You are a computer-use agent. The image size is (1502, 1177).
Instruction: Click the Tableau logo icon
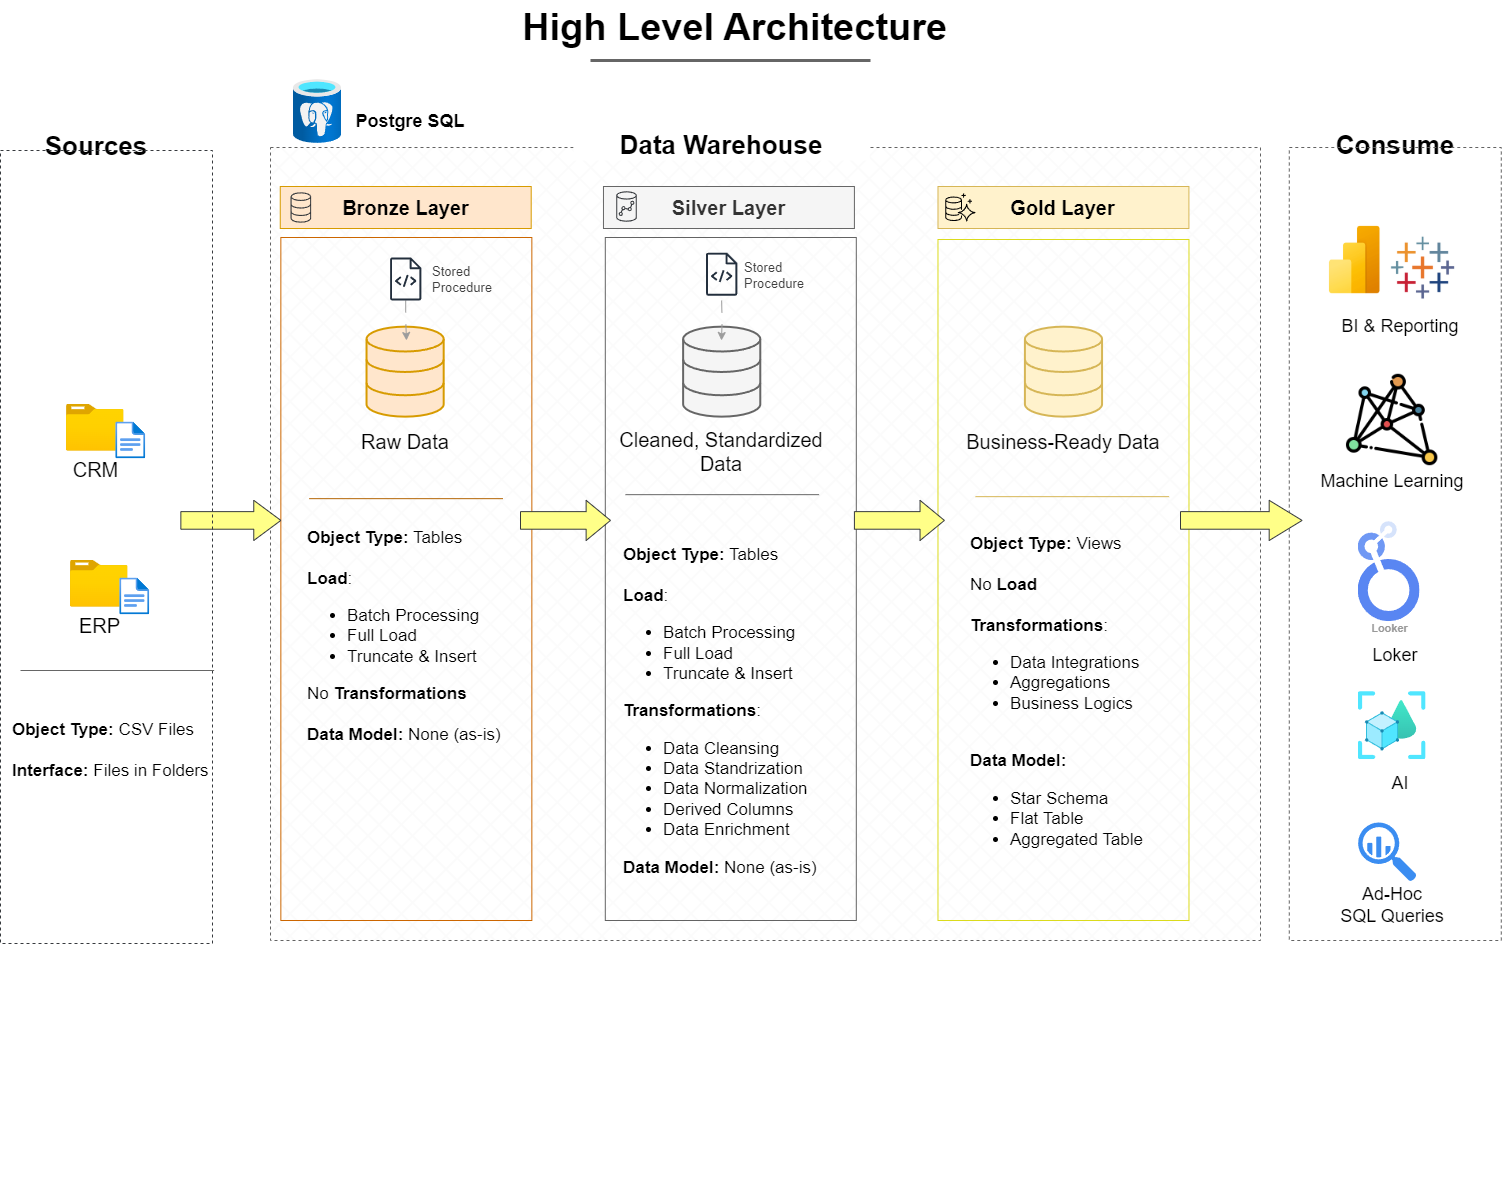coord(1422,268)
